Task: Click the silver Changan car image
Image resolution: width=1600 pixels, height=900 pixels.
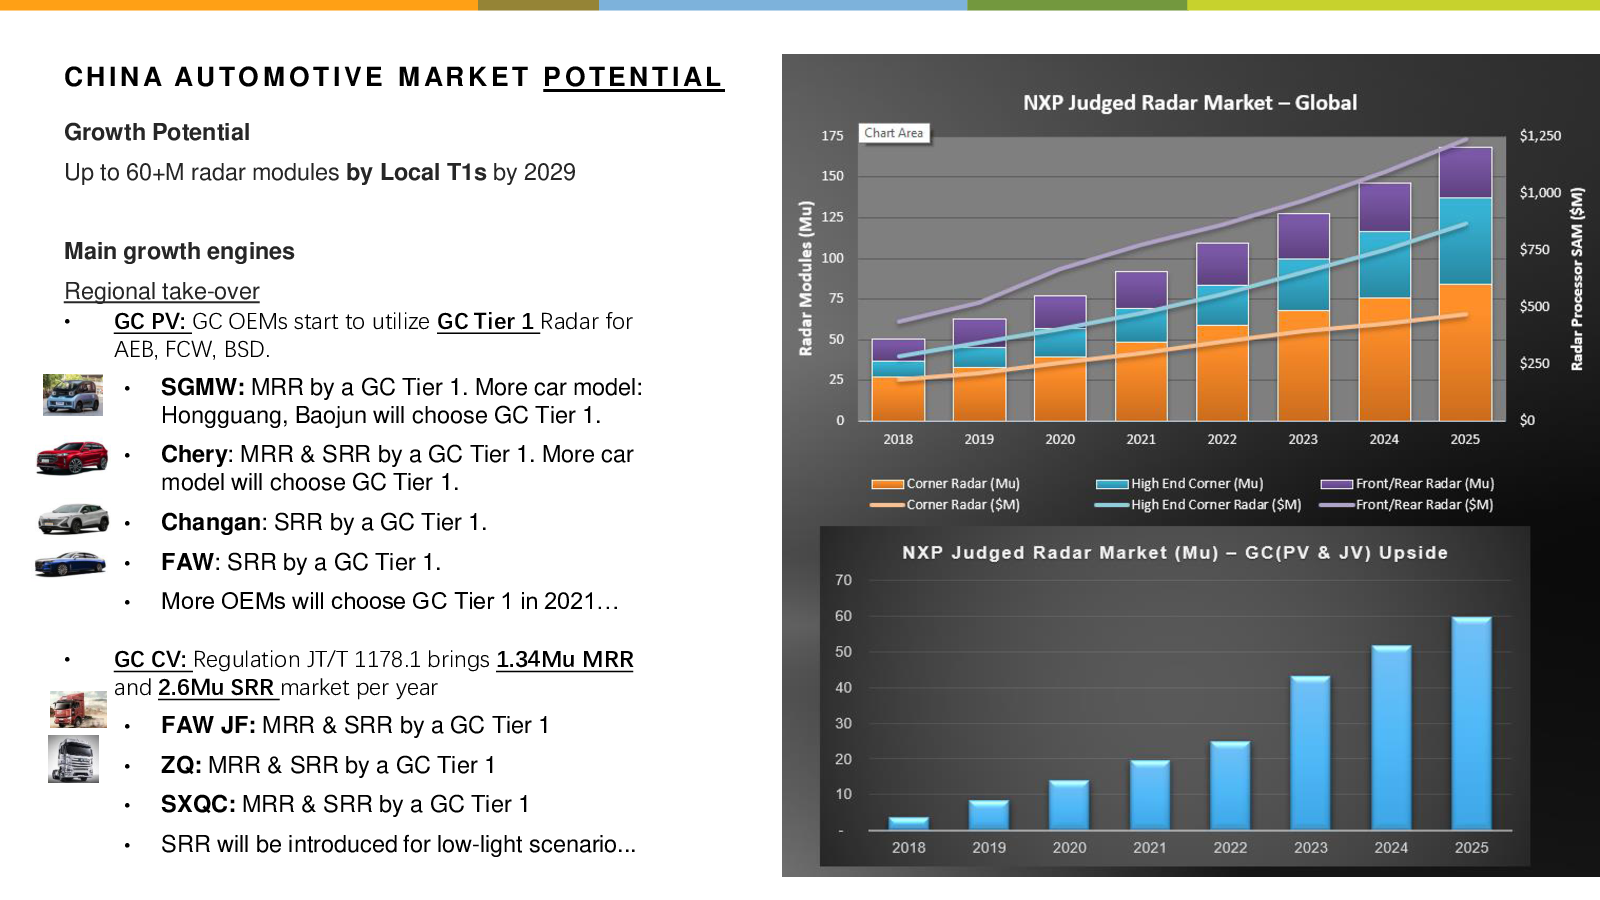Action: tap(73, 519)
